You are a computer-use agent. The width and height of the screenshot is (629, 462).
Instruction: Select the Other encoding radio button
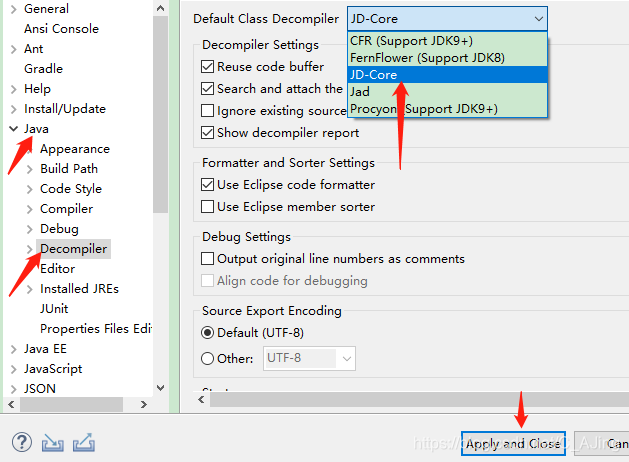(x=207, y=359)
